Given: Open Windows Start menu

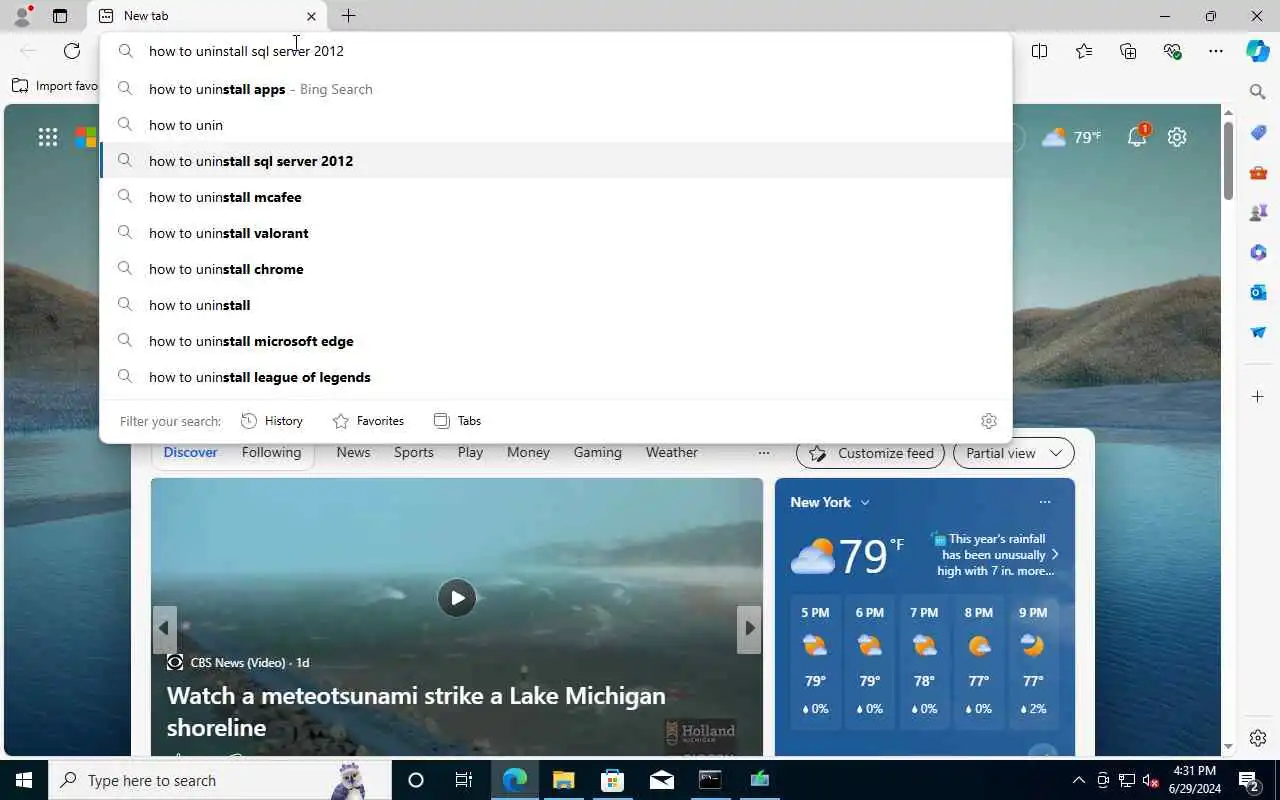Looking at the screenshot, I should [x=24, y=780].
